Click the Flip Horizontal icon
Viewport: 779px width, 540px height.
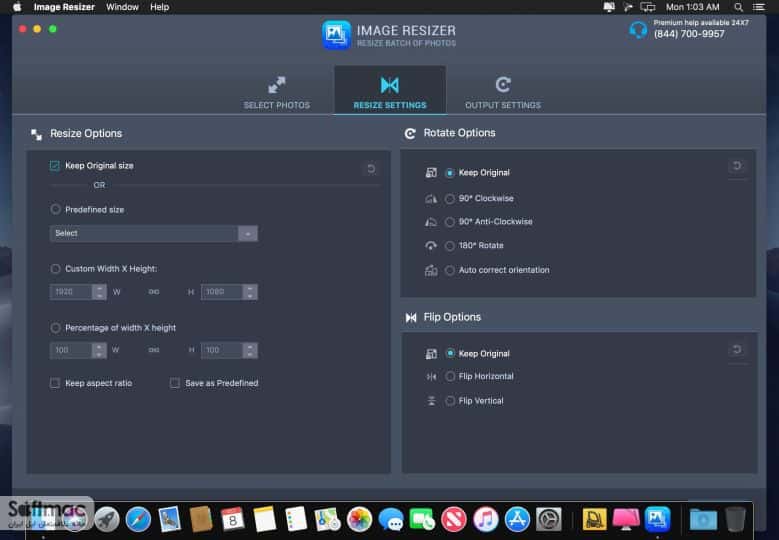point(431,377)
